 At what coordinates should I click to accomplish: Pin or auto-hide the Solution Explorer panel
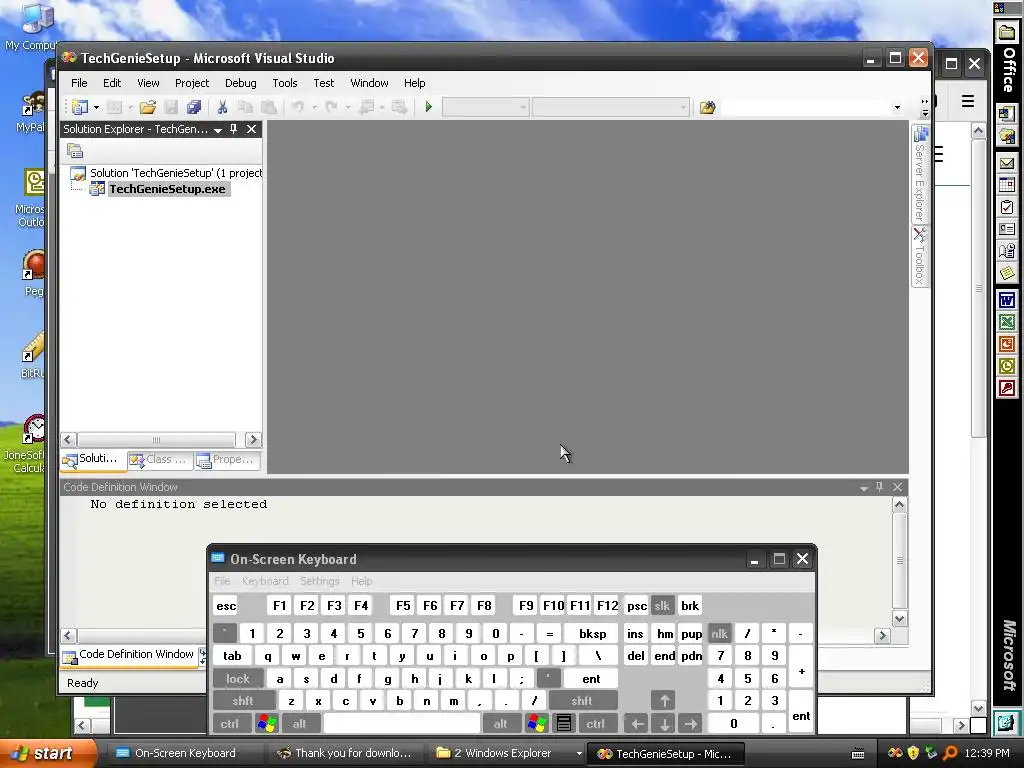tap(234, 129)
